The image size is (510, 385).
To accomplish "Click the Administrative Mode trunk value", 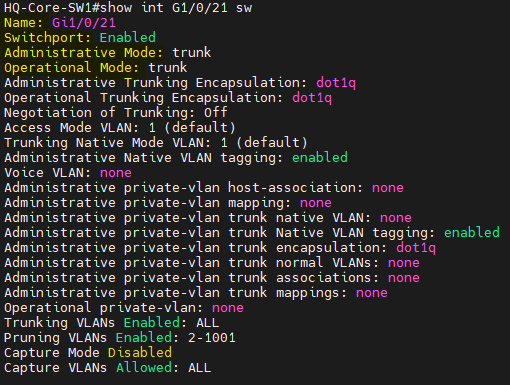I will point(192,53).
